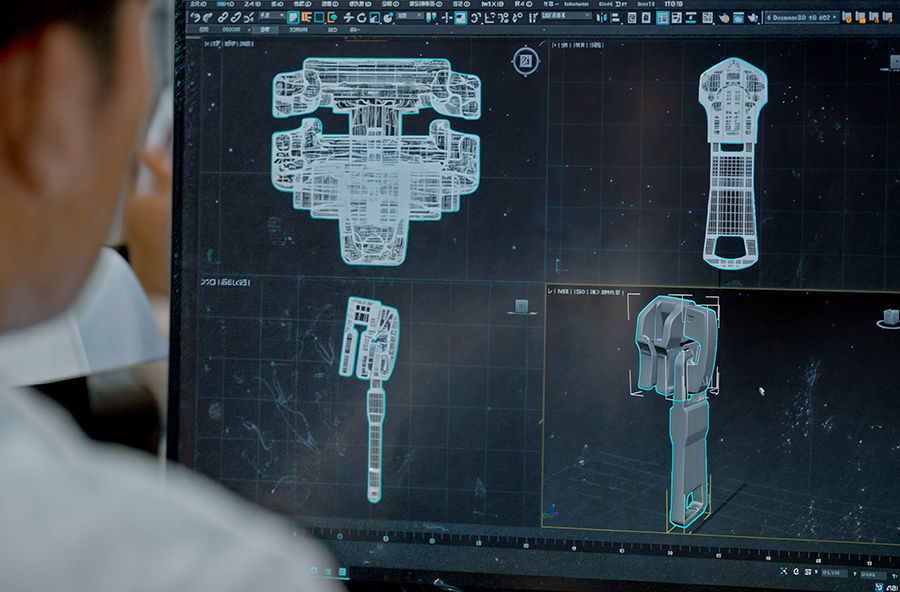Select the circular-arrow rotate tool

point(361,18)
